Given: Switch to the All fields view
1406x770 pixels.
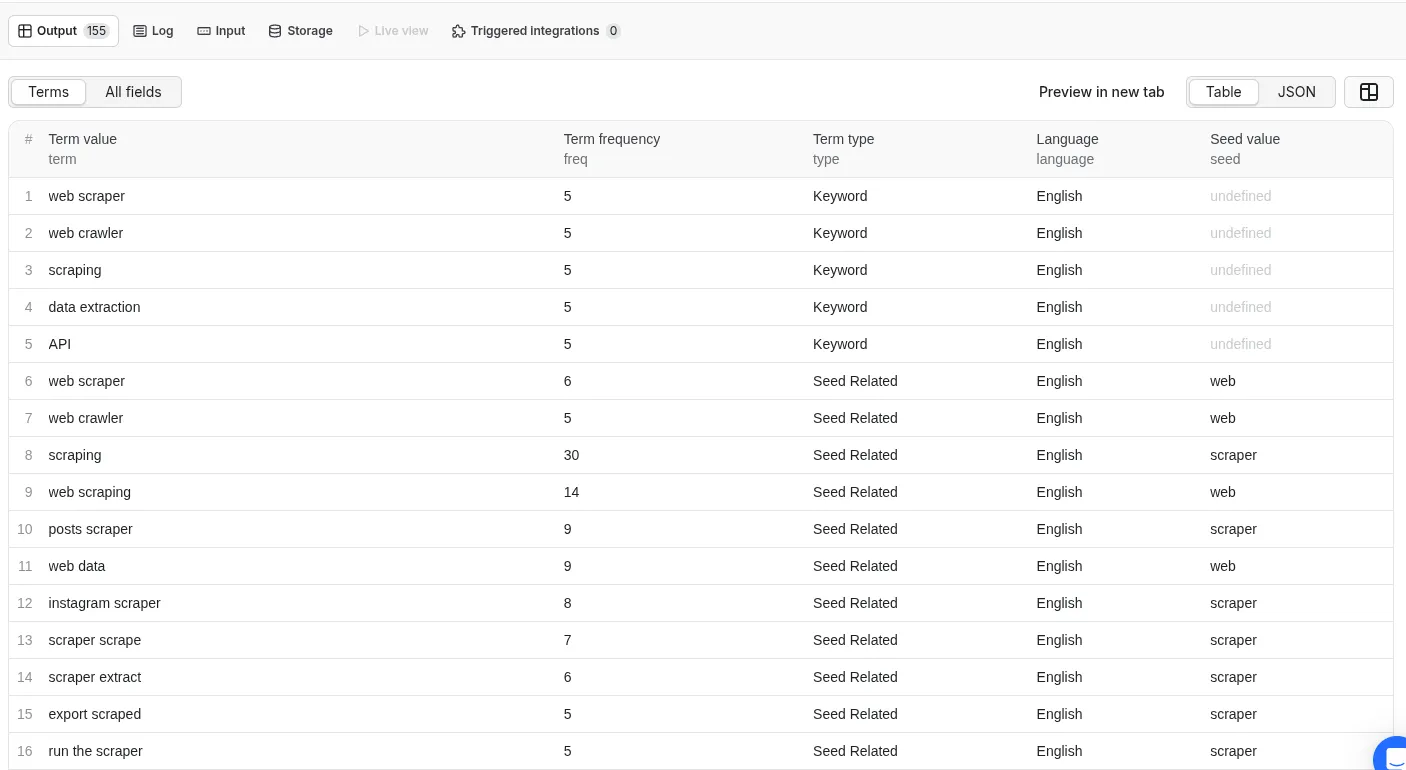Looking at the screenshot, I should [133, 91].
